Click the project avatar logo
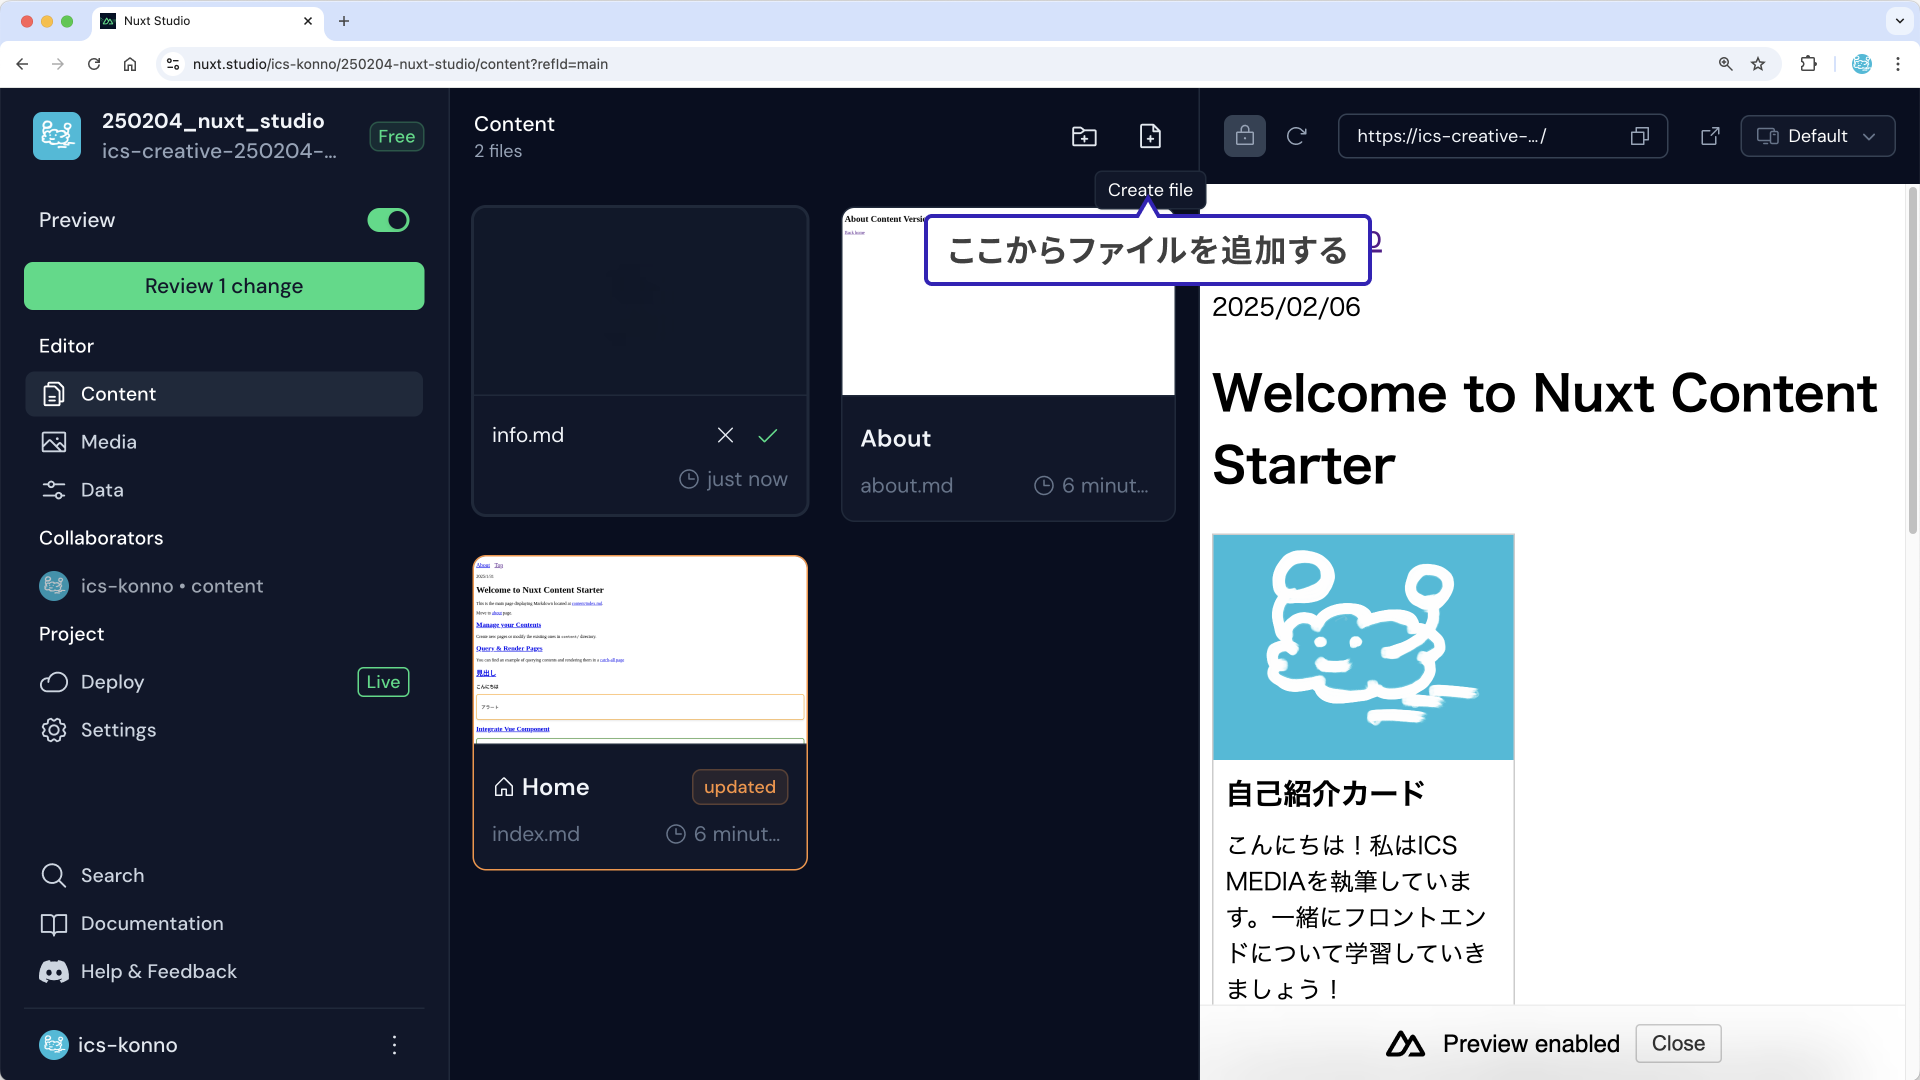Viewport: 1920px width, 1080px height. [57, 135]
